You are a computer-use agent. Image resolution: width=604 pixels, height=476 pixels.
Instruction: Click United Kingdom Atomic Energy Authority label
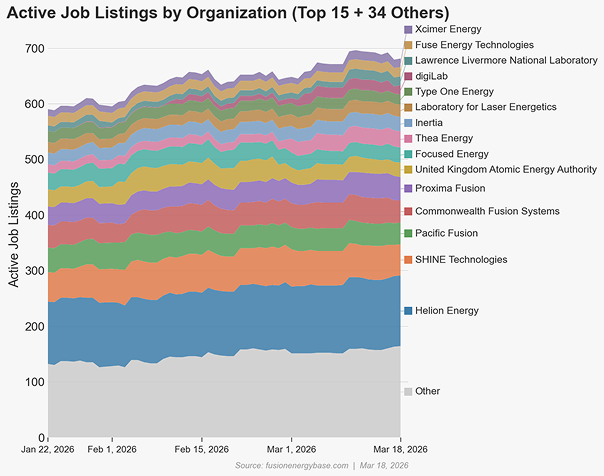506,169
